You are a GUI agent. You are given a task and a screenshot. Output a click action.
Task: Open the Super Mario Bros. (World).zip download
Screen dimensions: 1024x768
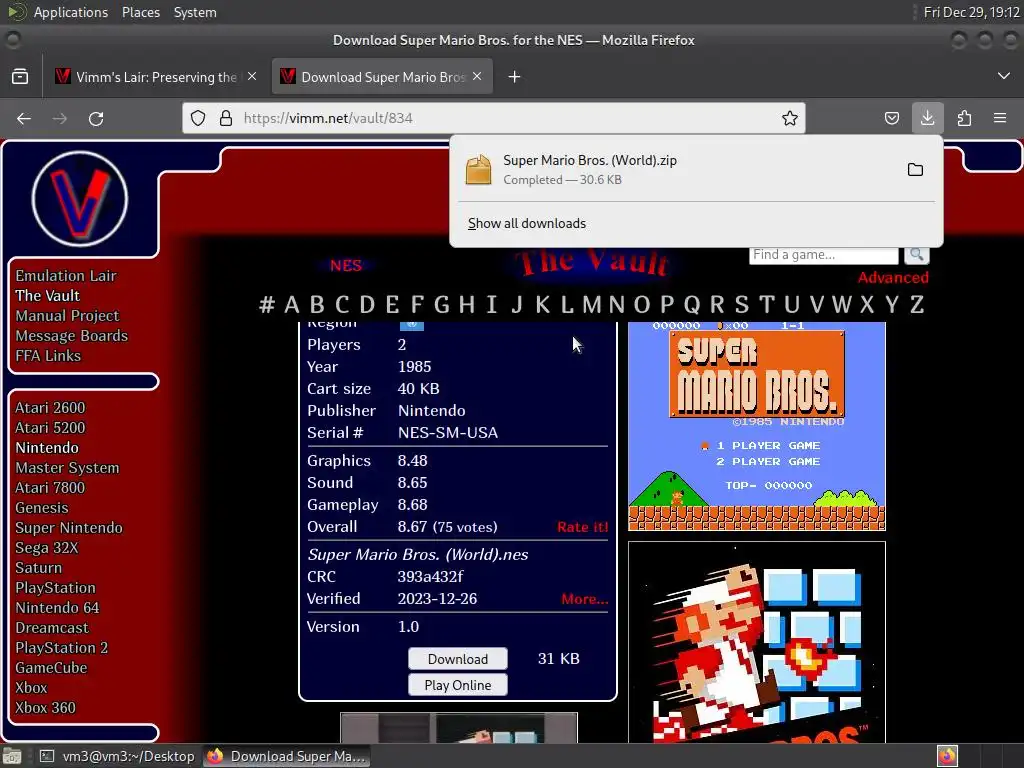(677, 170)
